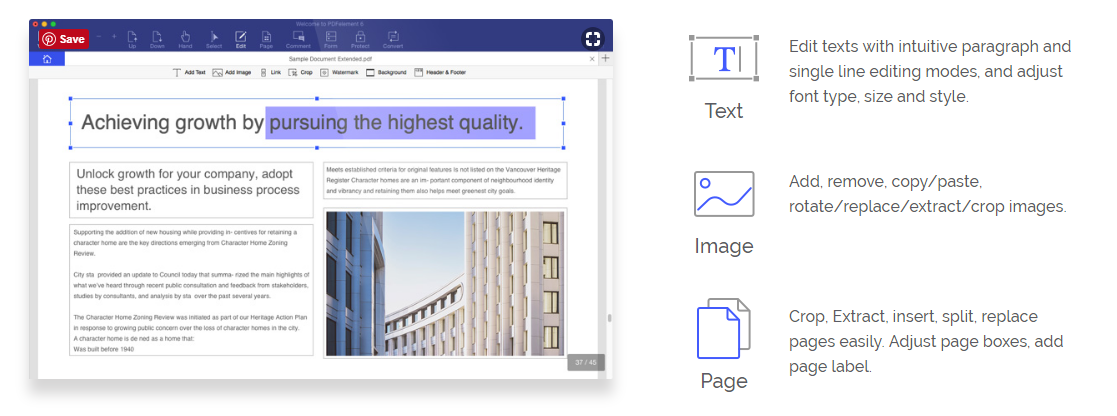Click Crop in edit toolbar
This screenshot has width=1117, height=416.
pos(301,73)
